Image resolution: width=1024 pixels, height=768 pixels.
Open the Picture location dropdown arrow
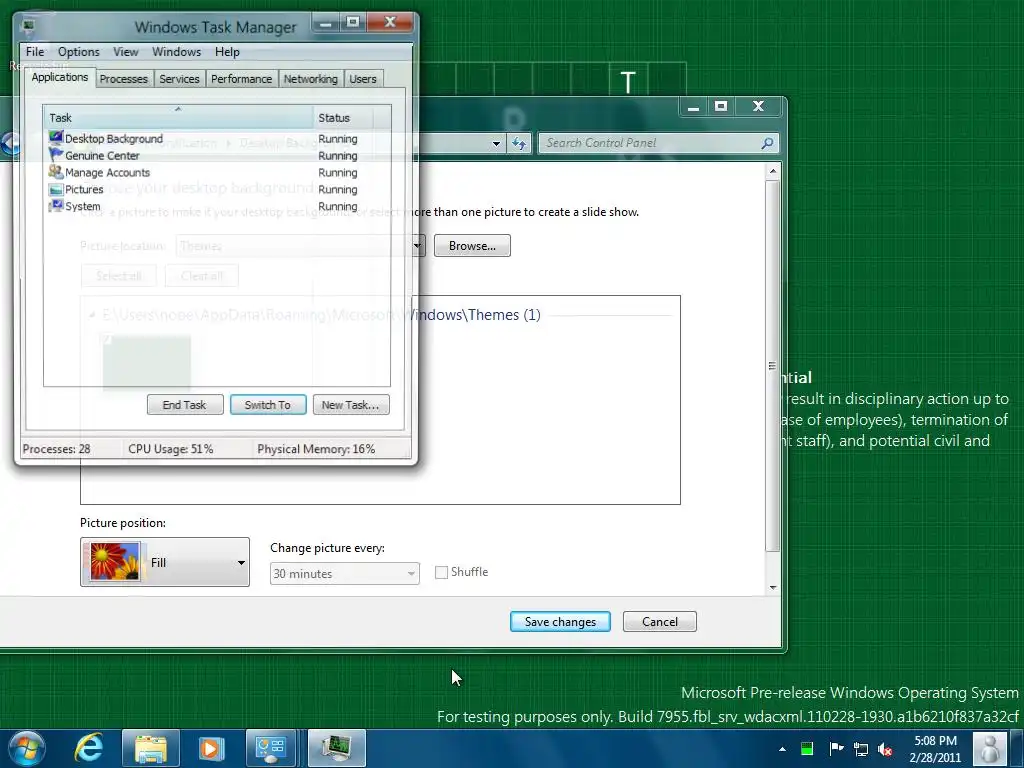(417, 246)
